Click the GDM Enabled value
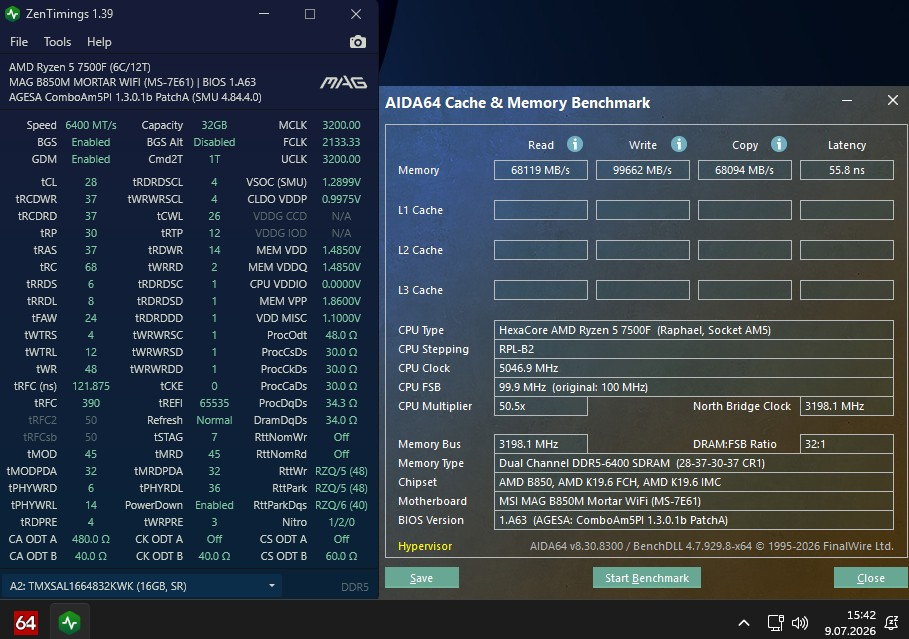 click(90, 159)
